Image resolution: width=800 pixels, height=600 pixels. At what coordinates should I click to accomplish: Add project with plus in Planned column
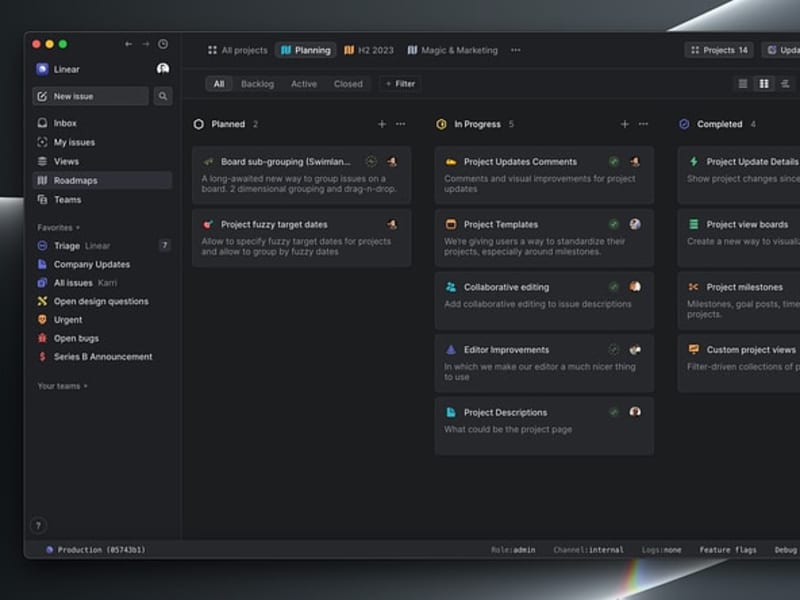point(382,124)
